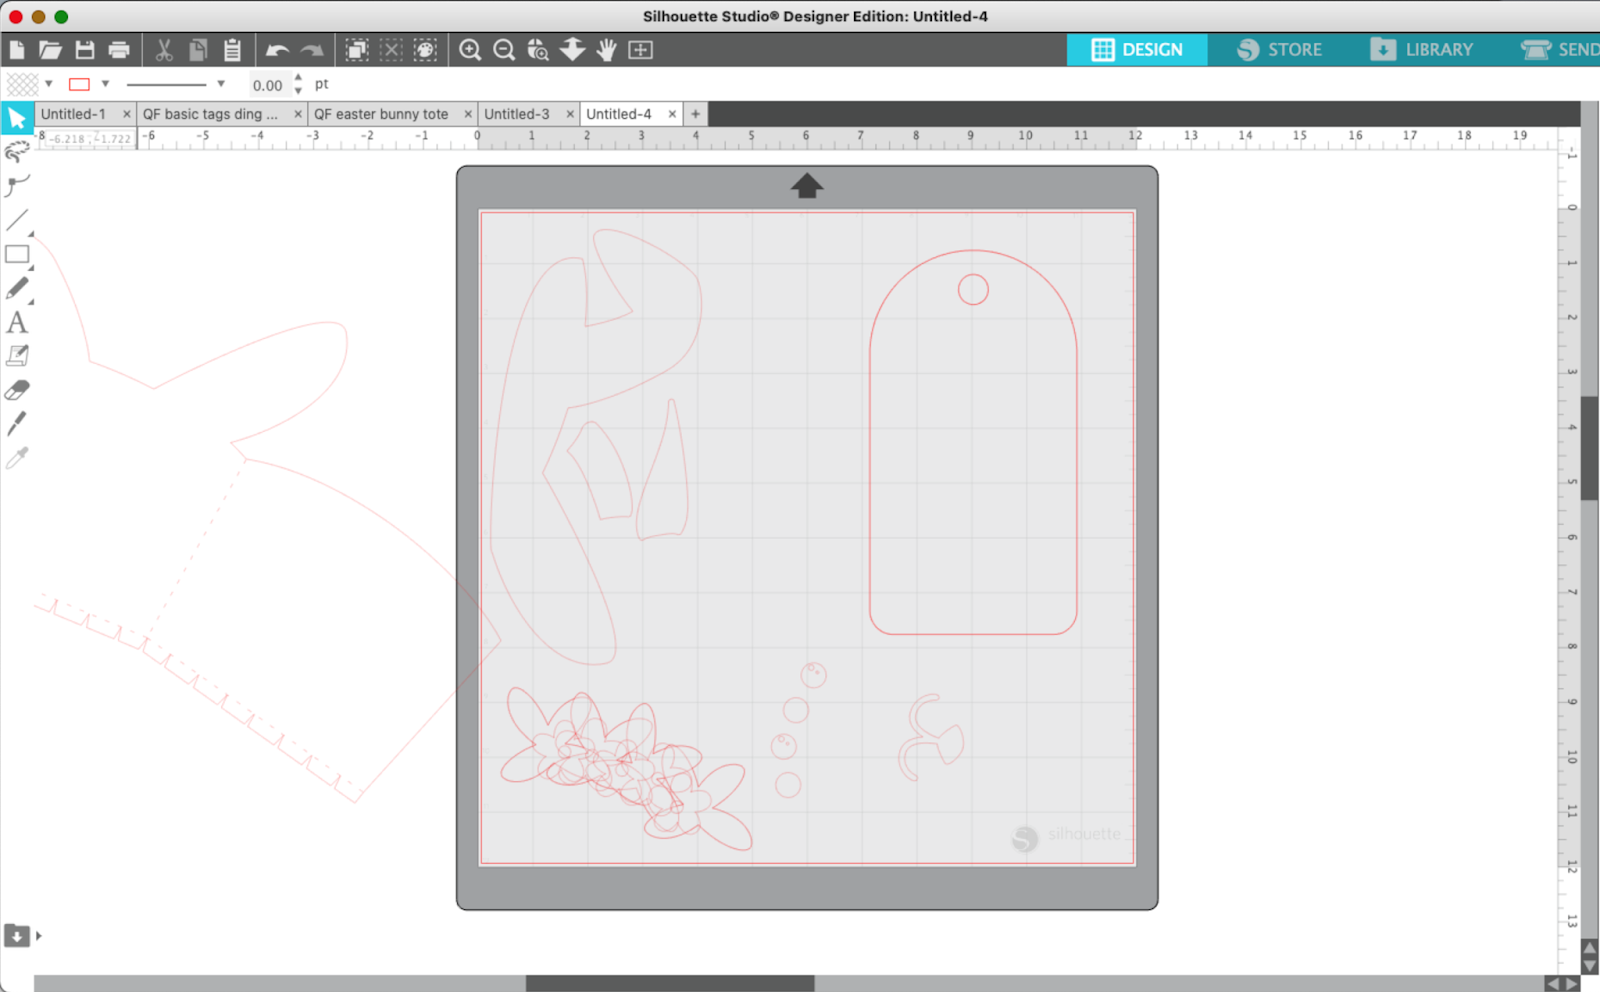The image size is (1600, 992).
Task: Activate the Zoom Selection tool
Action: [538, 50]
